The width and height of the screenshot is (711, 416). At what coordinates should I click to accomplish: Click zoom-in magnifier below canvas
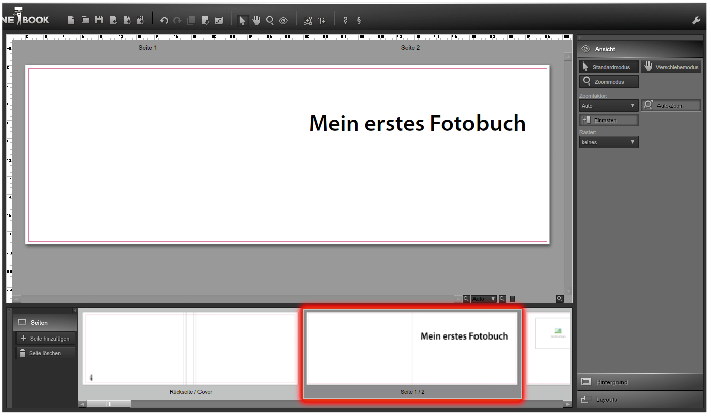click(x=502, y=299)
